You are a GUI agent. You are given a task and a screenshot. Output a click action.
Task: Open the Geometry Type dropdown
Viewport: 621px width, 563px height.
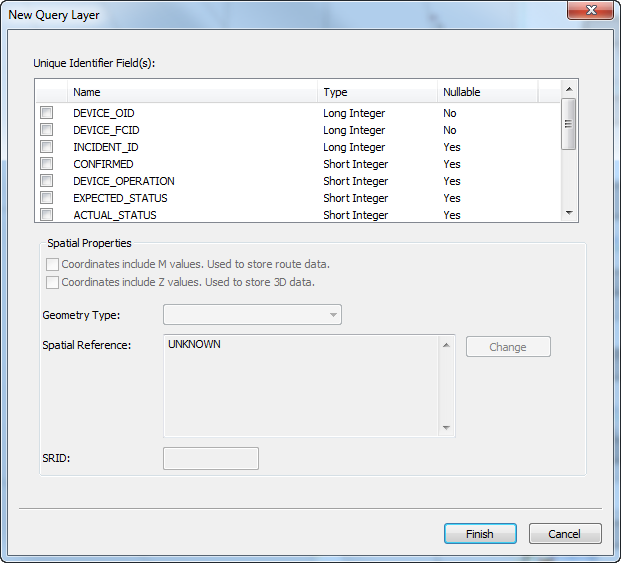252,315
